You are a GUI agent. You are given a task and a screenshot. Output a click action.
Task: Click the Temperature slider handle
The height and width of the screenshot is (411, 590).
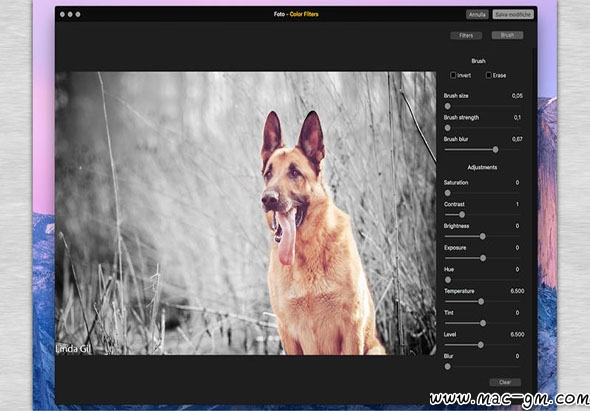coord(481,301)
